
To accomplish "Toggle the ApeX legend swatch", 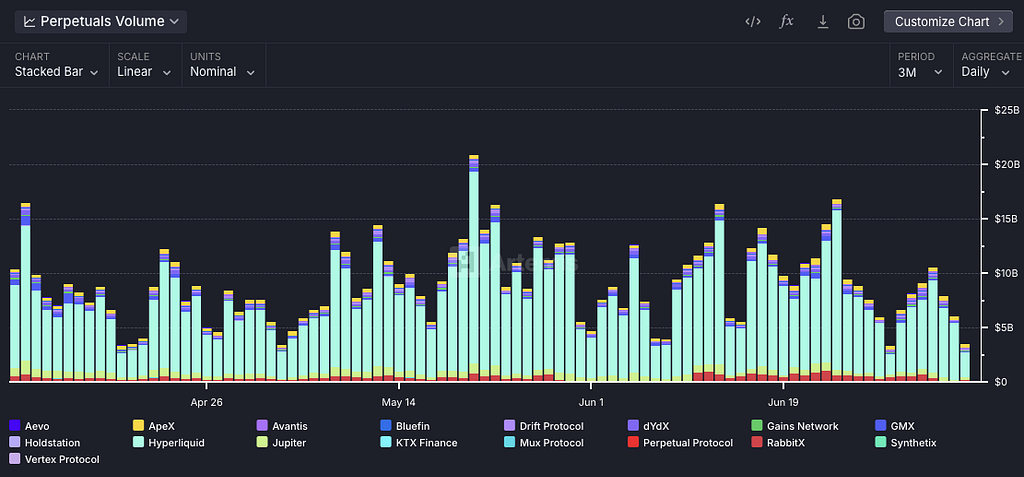I will coord(138,426).
